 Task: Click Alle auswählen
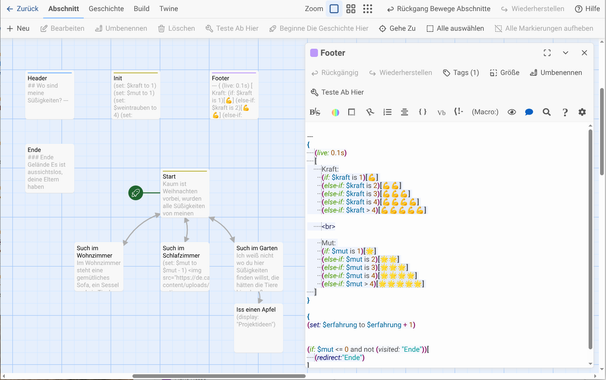(455, 28)
